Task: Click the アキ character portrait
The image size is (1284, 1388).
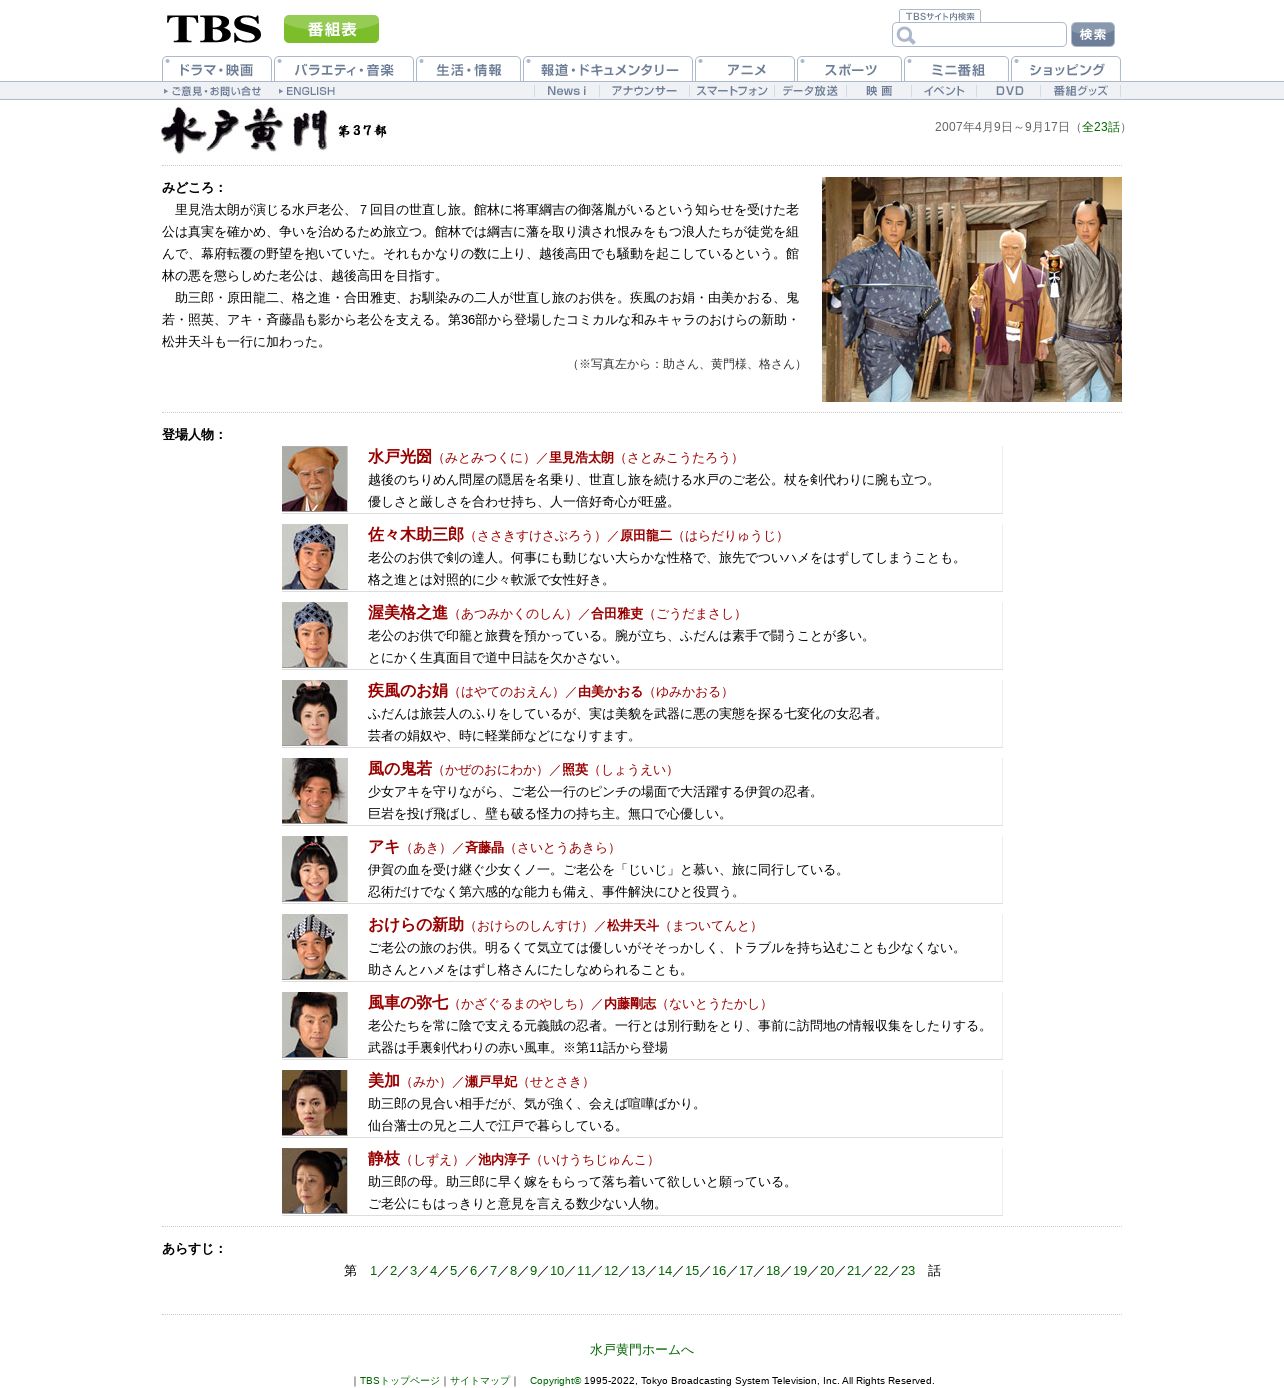Action: (315, 869)
